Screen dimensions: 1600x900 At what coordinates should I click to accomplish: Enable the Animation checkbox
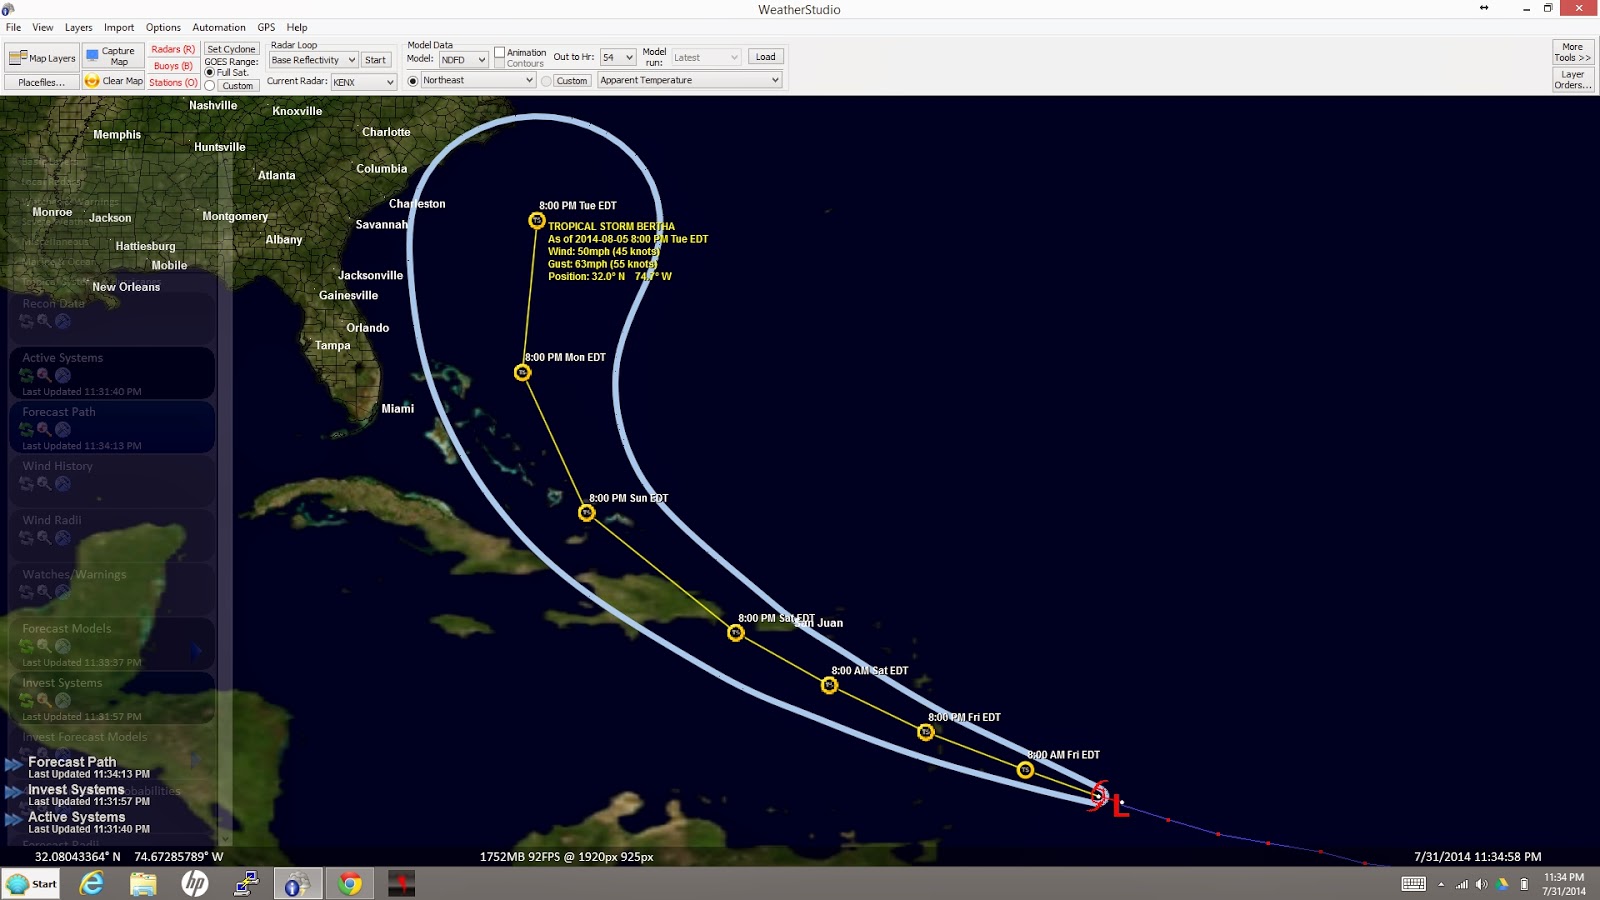tap(499, 52)
